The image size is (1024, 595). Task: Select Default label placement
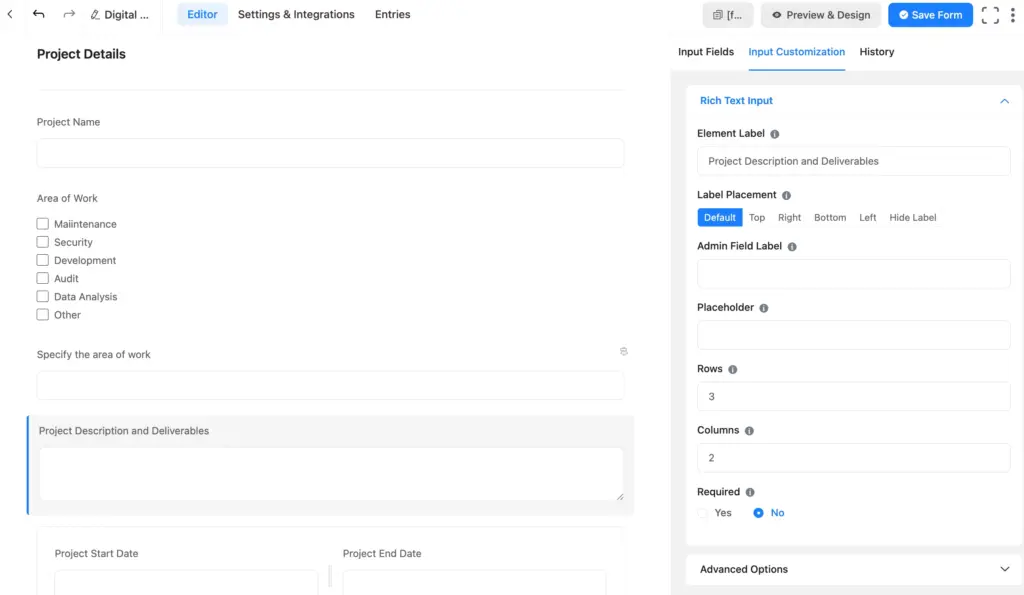click(x=720, y=217)
